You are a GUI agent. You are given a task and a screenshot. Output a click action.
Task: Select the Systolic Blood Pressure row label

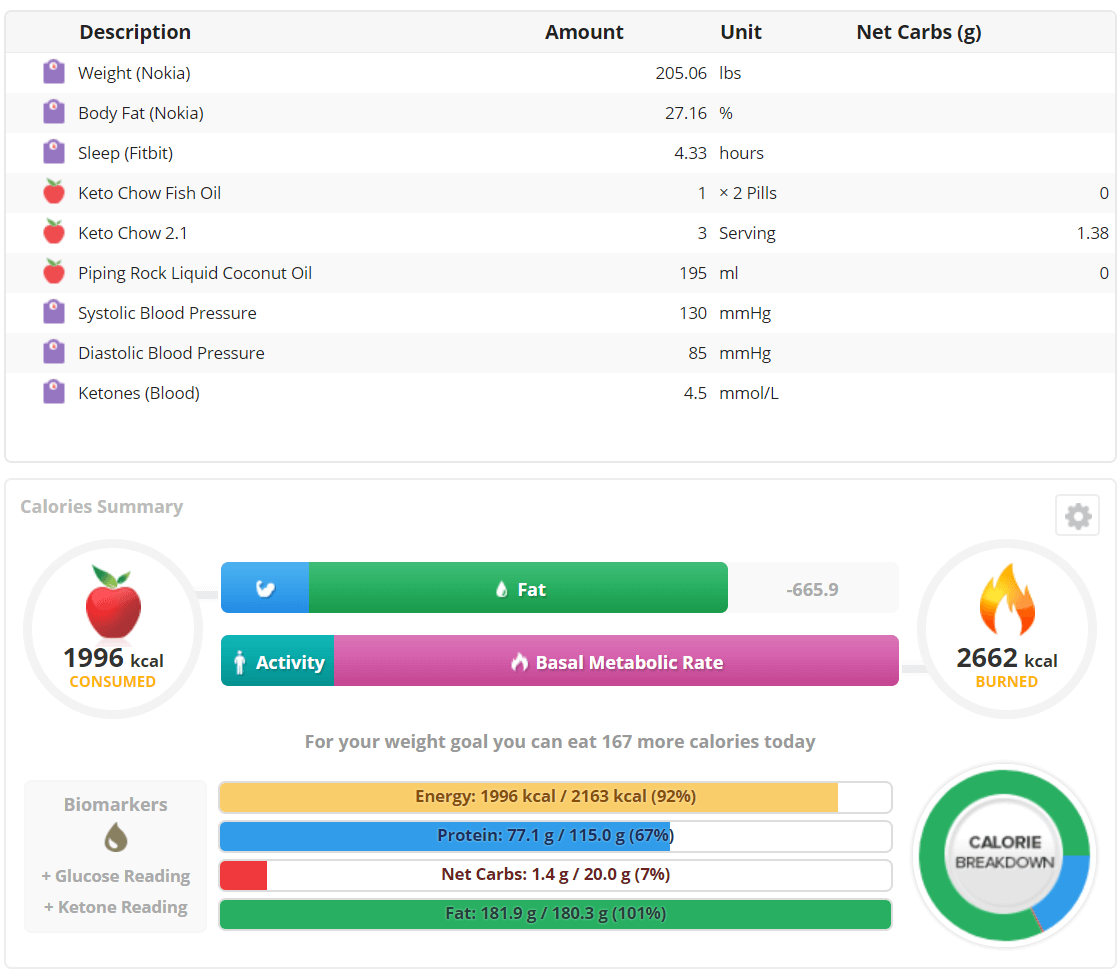(x=167, y=313)
